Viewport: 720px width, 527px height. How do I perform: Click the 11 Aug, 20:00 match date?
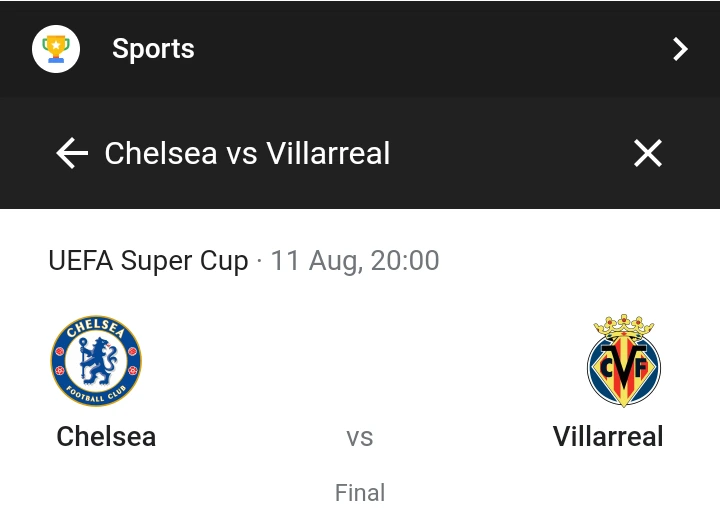click(355, 261)
